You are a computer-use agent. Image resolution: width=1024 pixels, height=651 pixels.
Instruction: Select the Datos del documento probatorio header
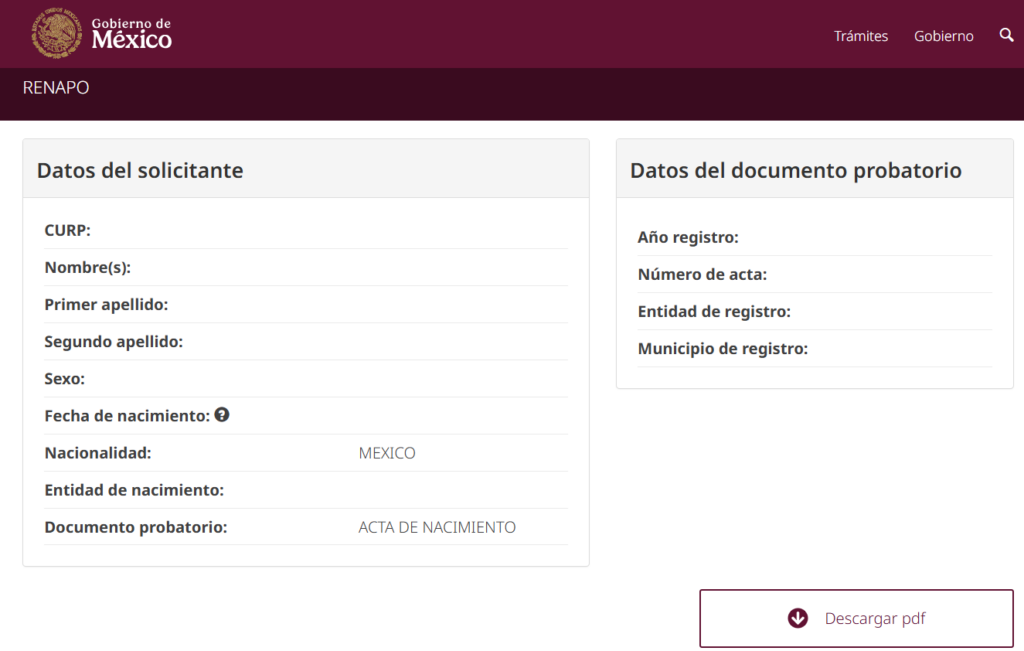[795, 170]
